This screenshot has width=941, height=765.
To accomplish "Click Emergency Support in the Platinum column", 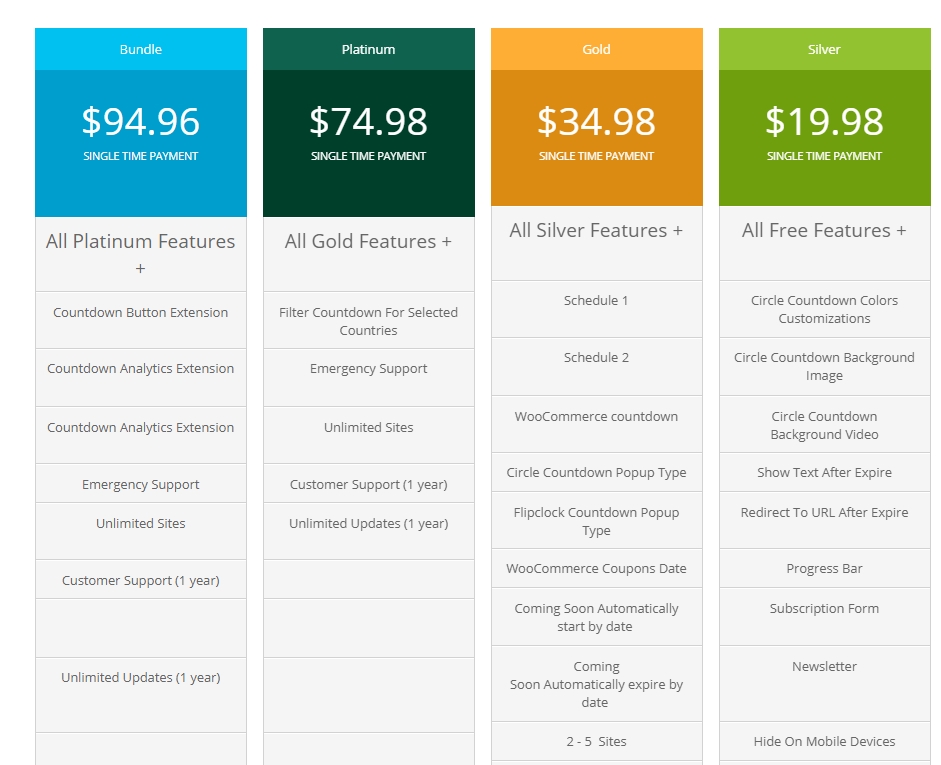I will pos(368,368).
